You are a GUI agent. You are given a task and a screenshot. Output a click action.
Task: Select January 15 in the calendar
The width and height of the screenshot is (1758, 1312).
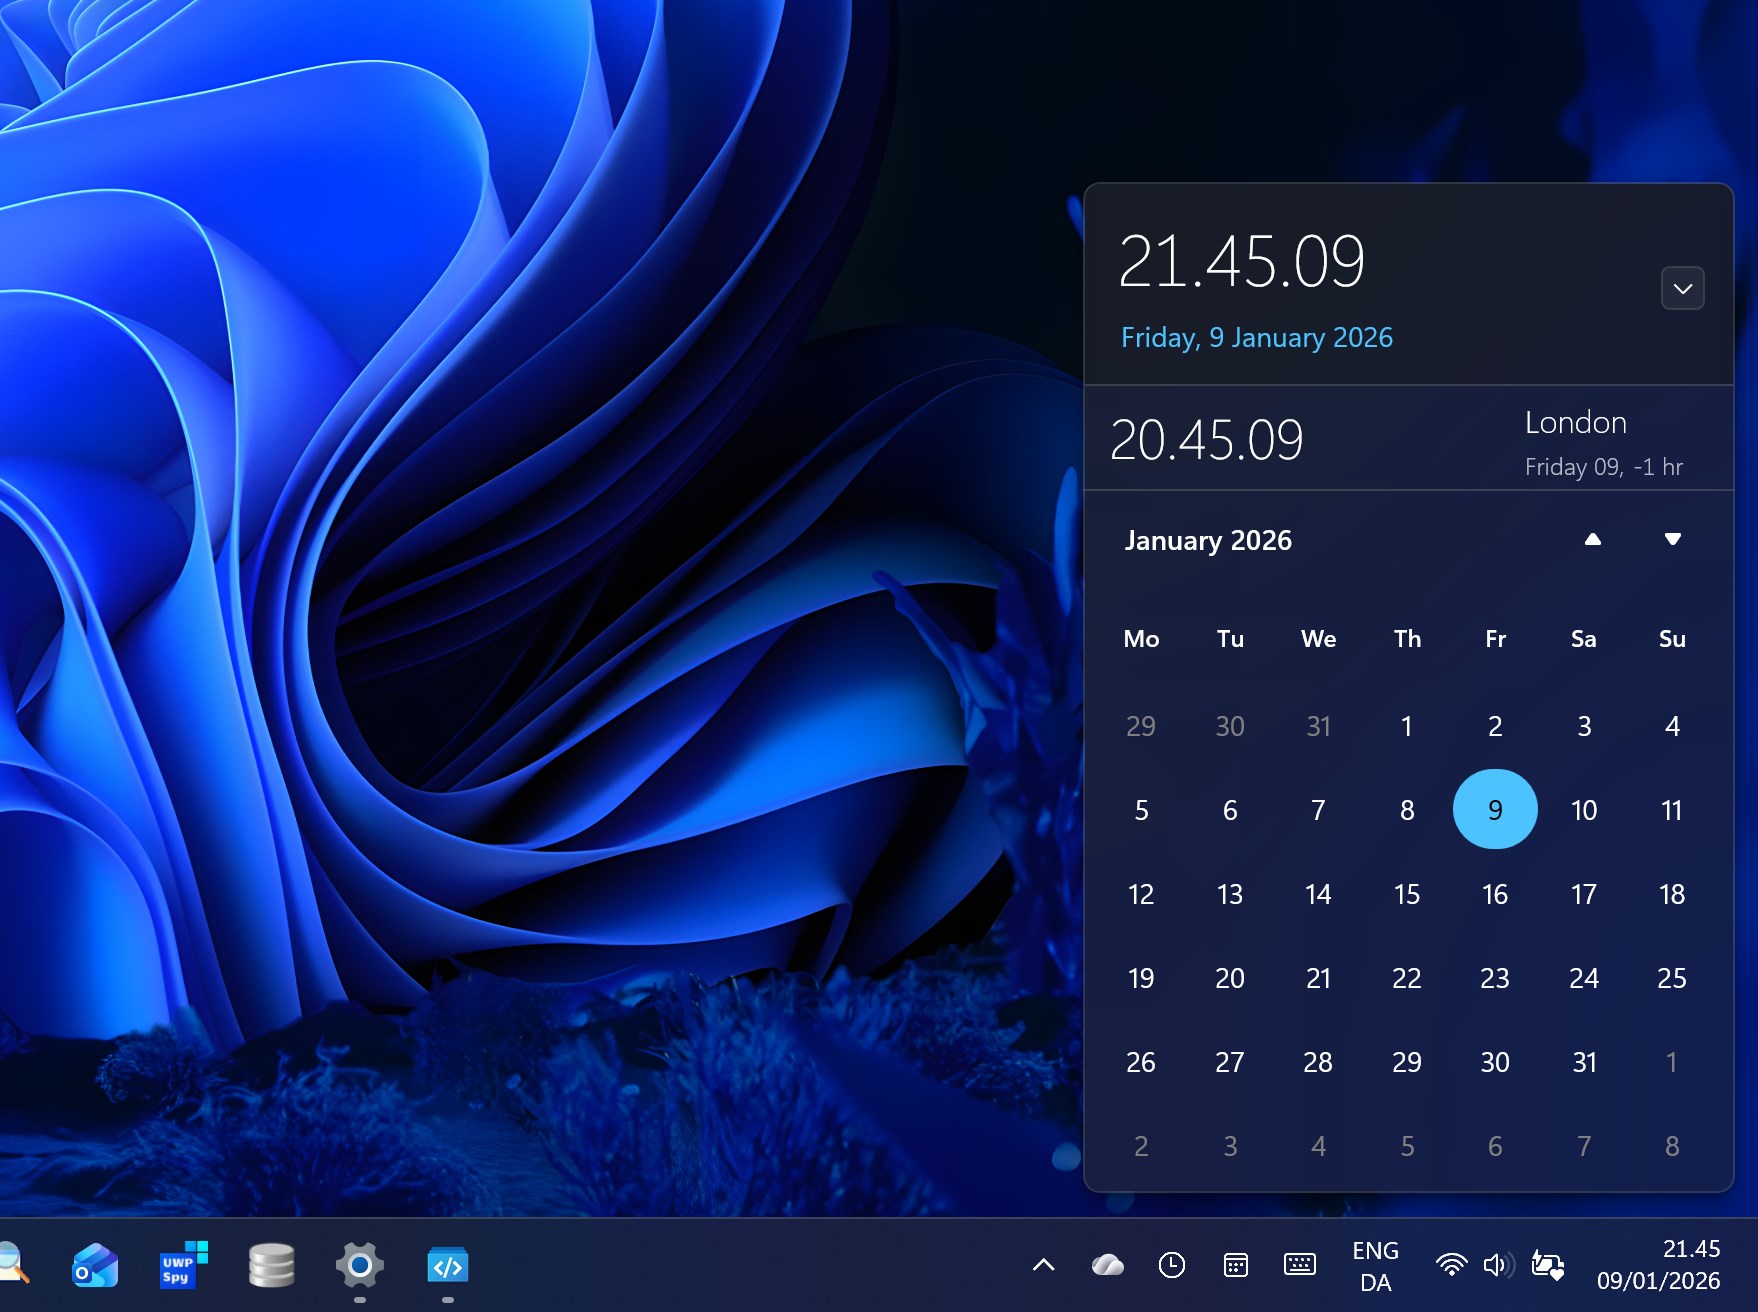click(1407, 894)
